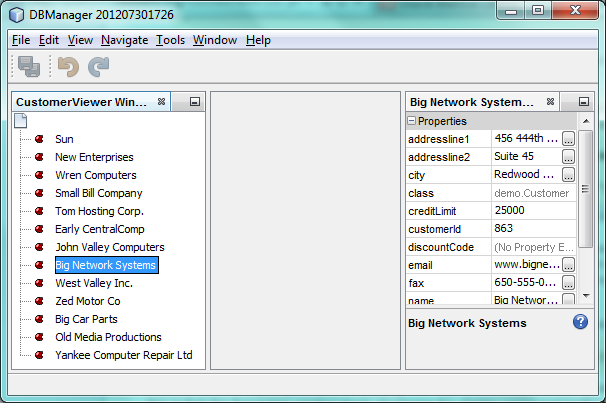The image size is (606, 403).
Task: Minimize the properties panel
Action: [585, 102]
